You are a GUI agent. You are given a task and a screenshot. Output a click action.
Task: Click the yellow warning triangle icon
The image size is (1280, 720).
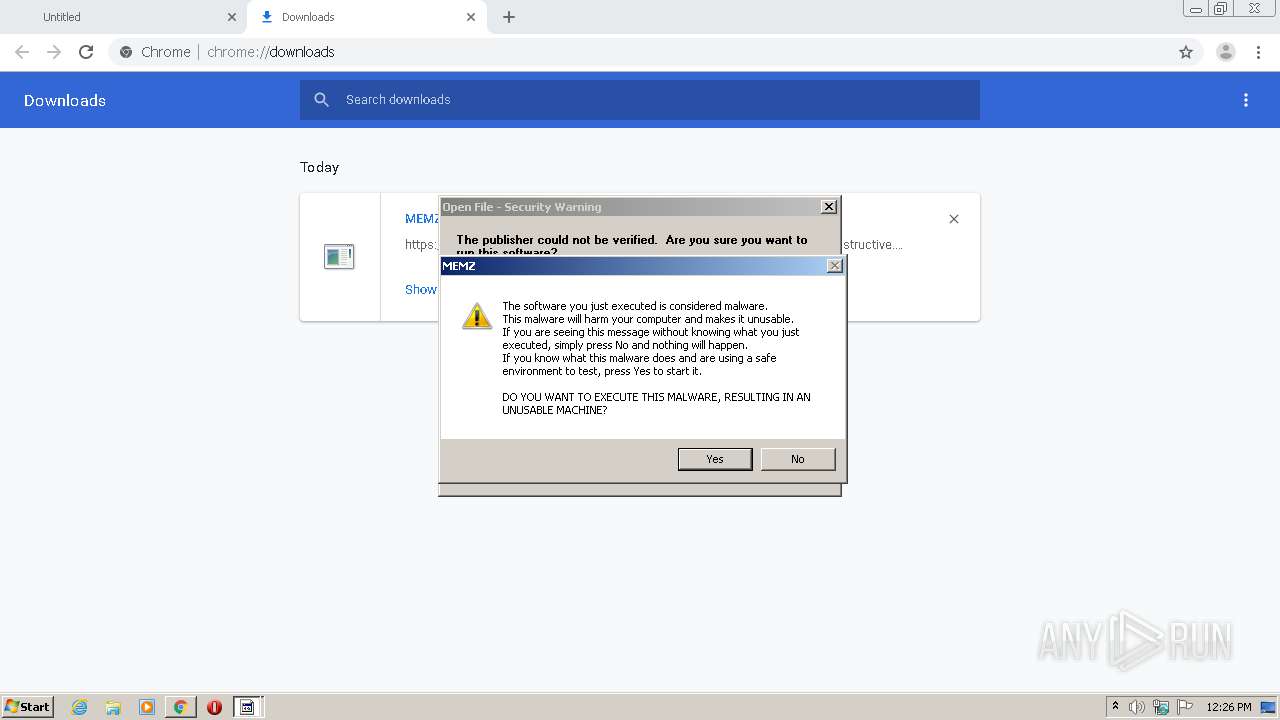pos(477,316)
